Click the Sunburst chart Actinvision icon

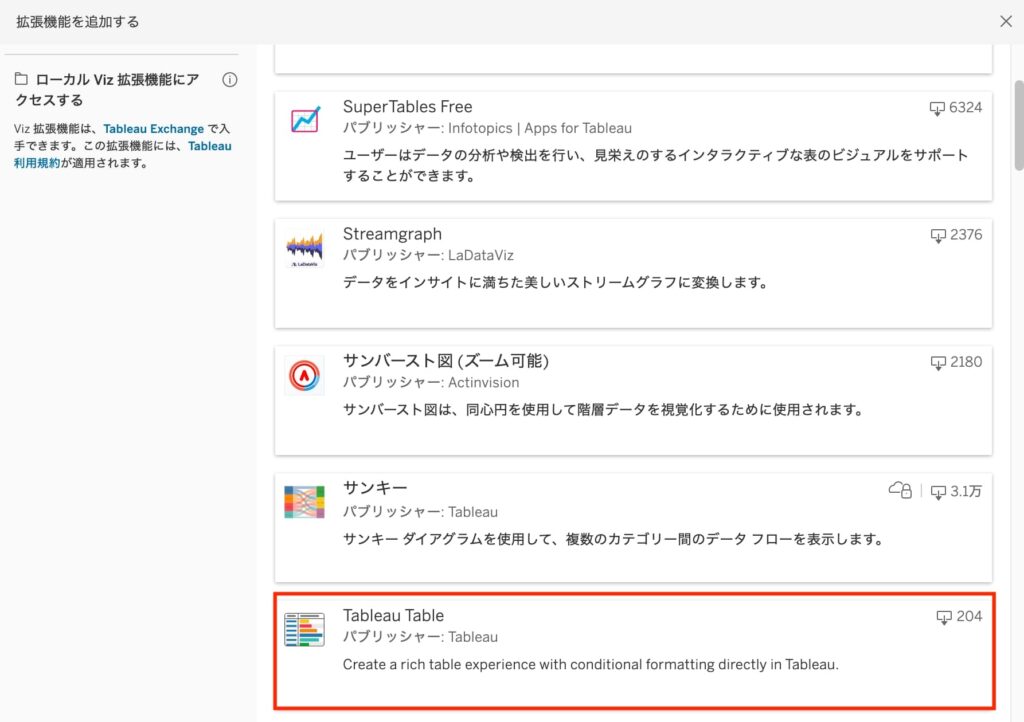304,375
